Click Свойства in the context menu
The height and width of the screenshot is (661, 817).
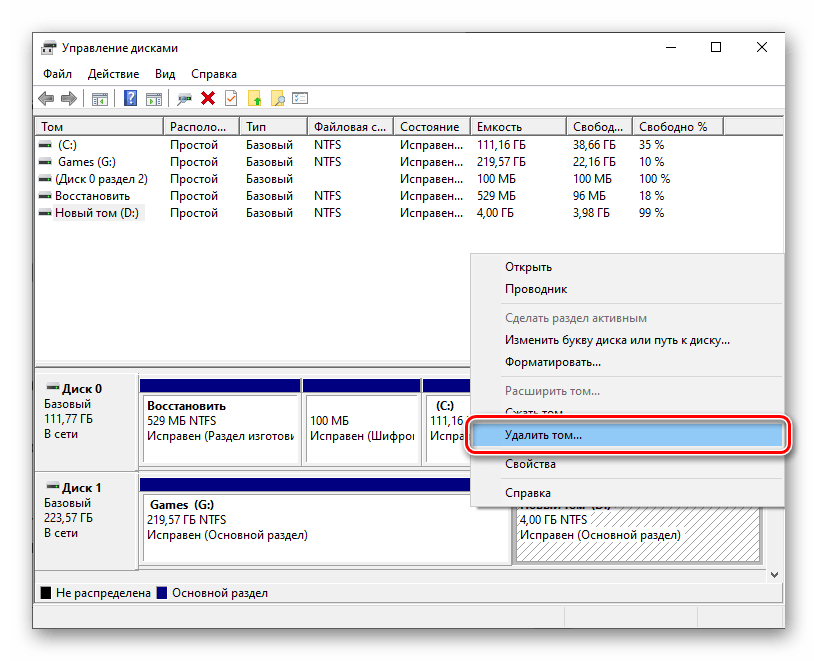click(x=530, y=464)
